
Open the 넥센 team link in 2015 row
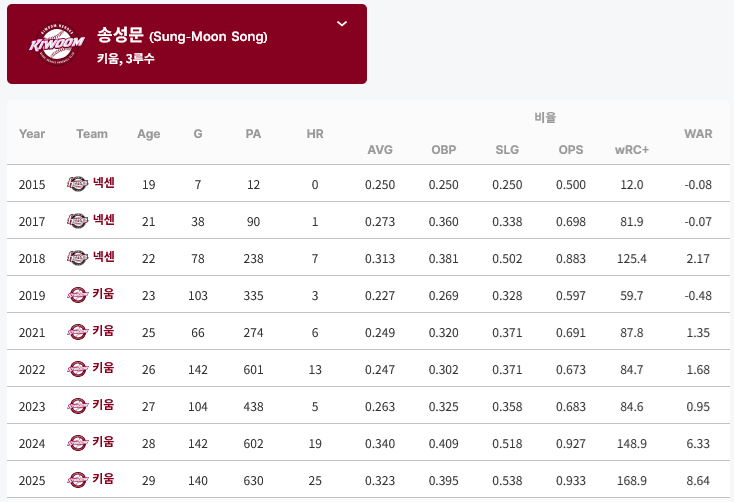103,183
